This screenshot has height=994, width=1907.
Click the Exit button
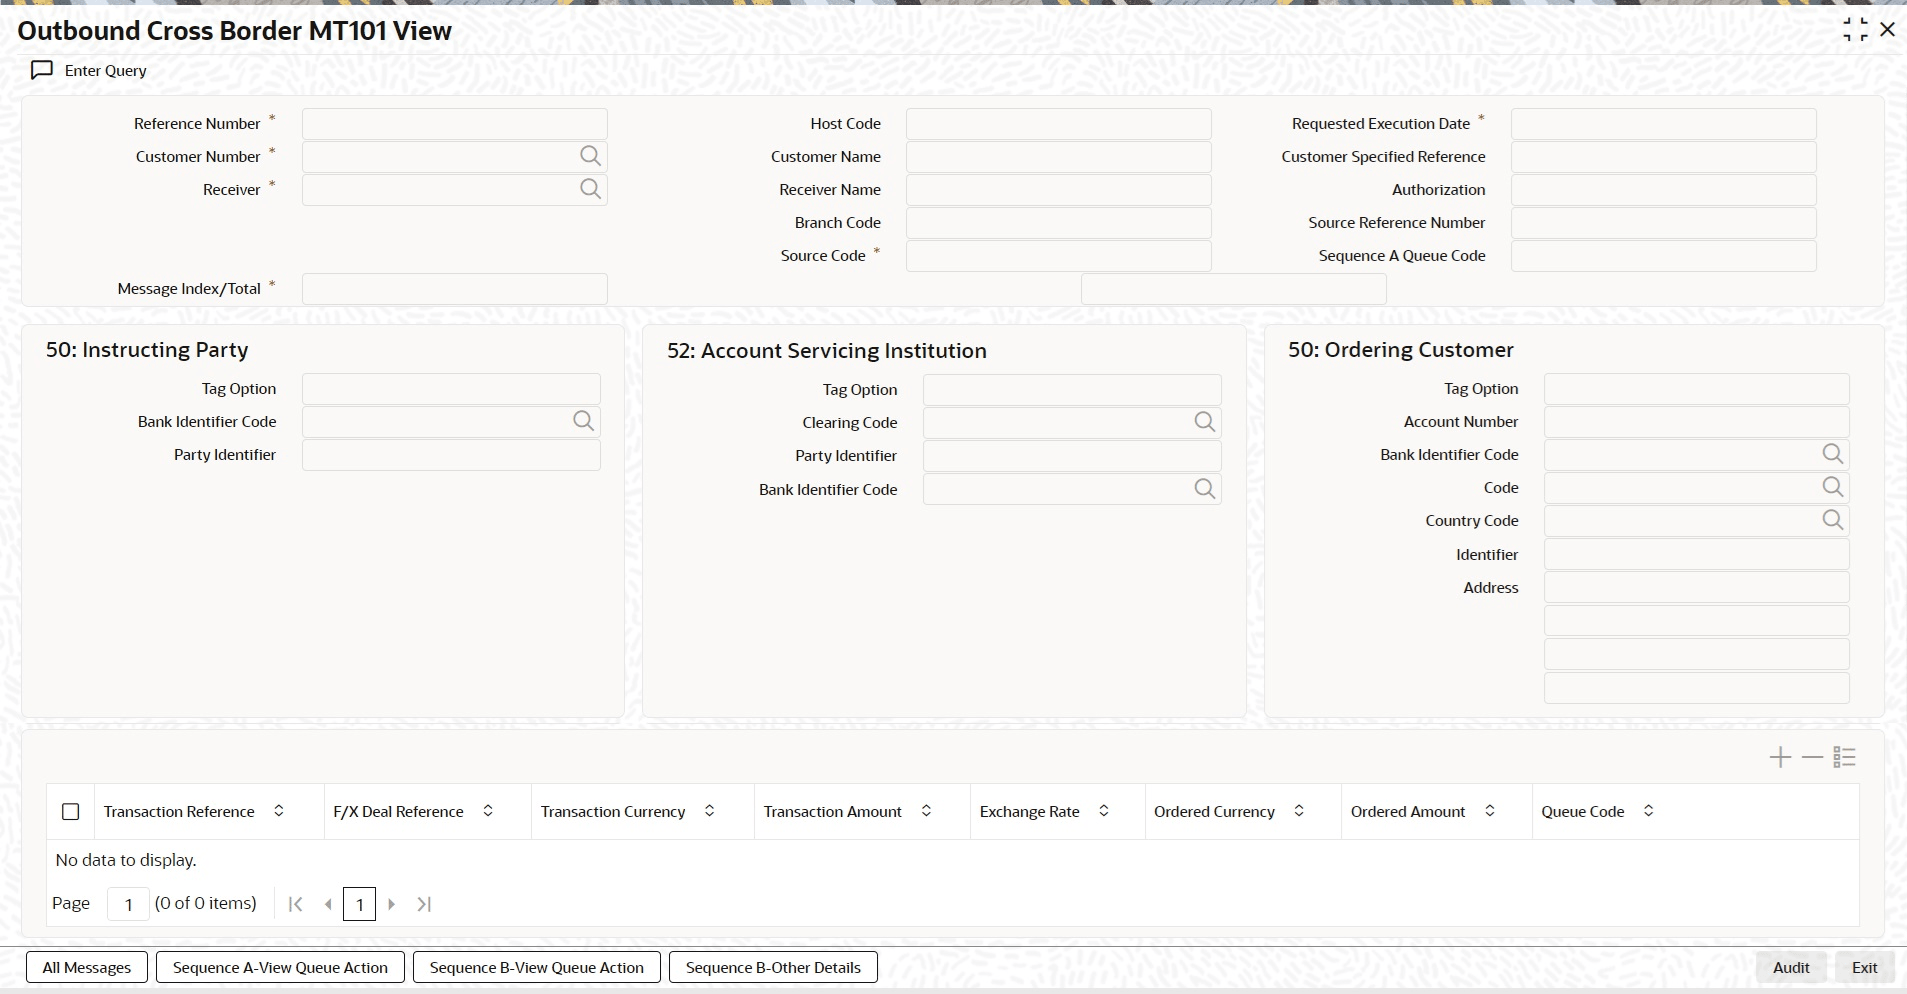pos(1865,967)
